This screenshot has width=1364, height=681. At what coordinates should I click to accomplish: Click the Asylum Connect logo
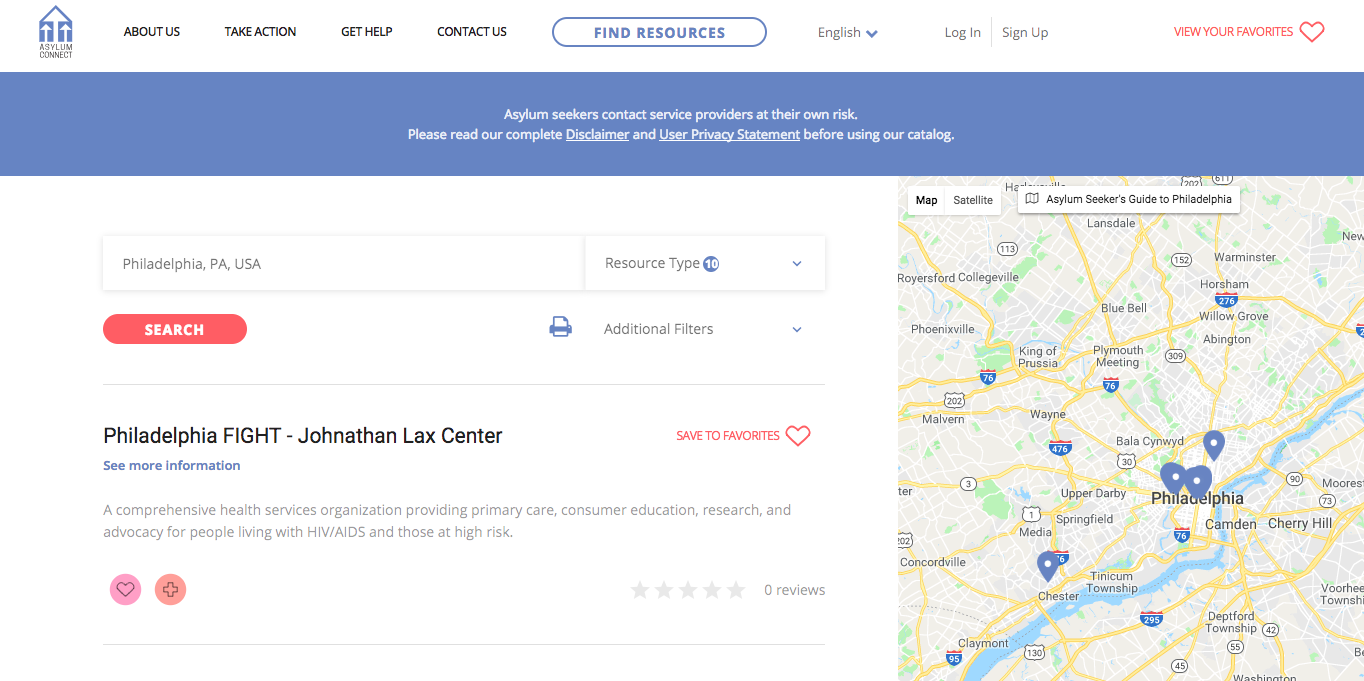pyautogui.click(x=56, y=32)
